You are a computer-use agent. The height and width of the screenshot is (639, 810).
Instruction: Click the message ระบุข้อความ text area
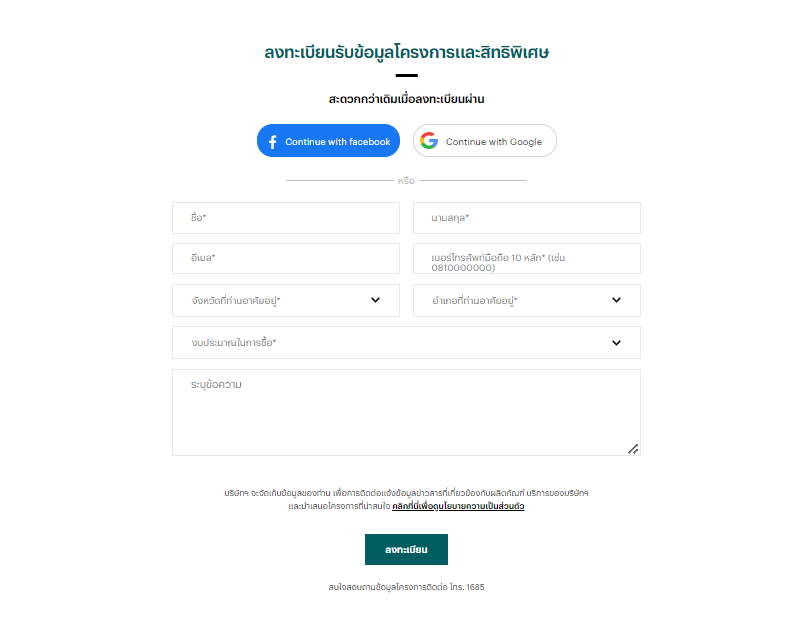tap(406, 412)
